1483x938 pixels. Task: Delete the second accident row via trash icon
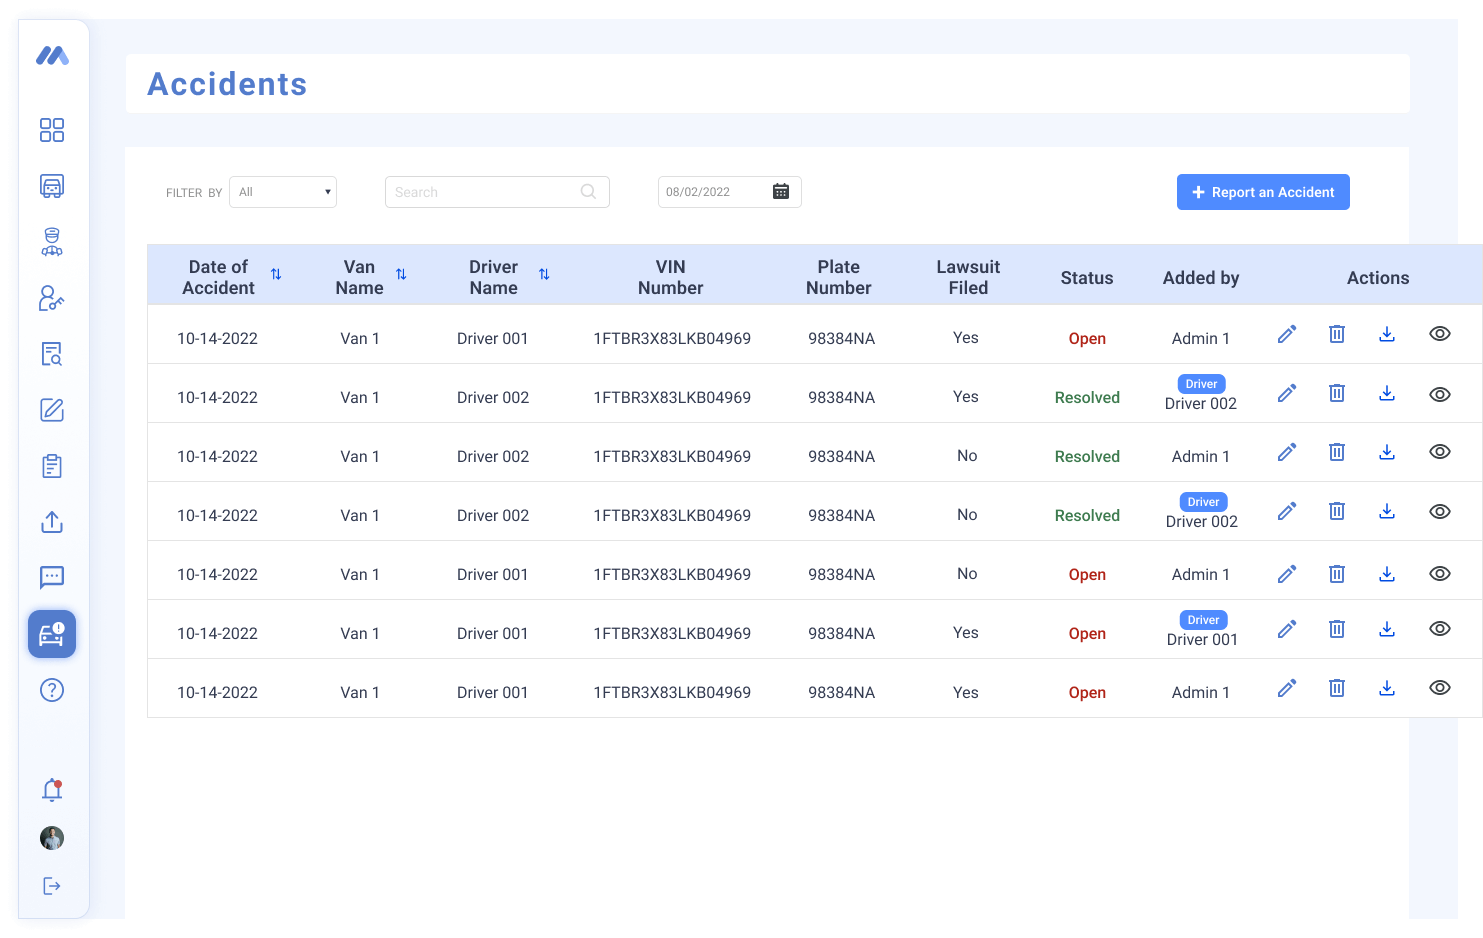(x=1337, y=393)
